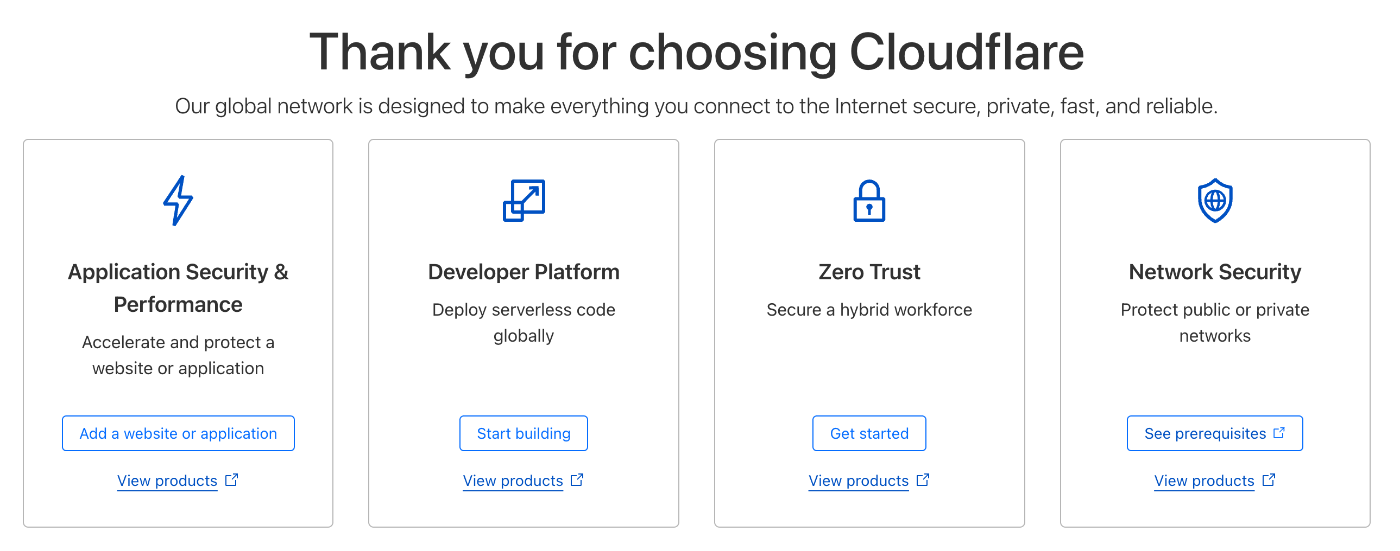Select the Developer Platform card title

(524, 272)
